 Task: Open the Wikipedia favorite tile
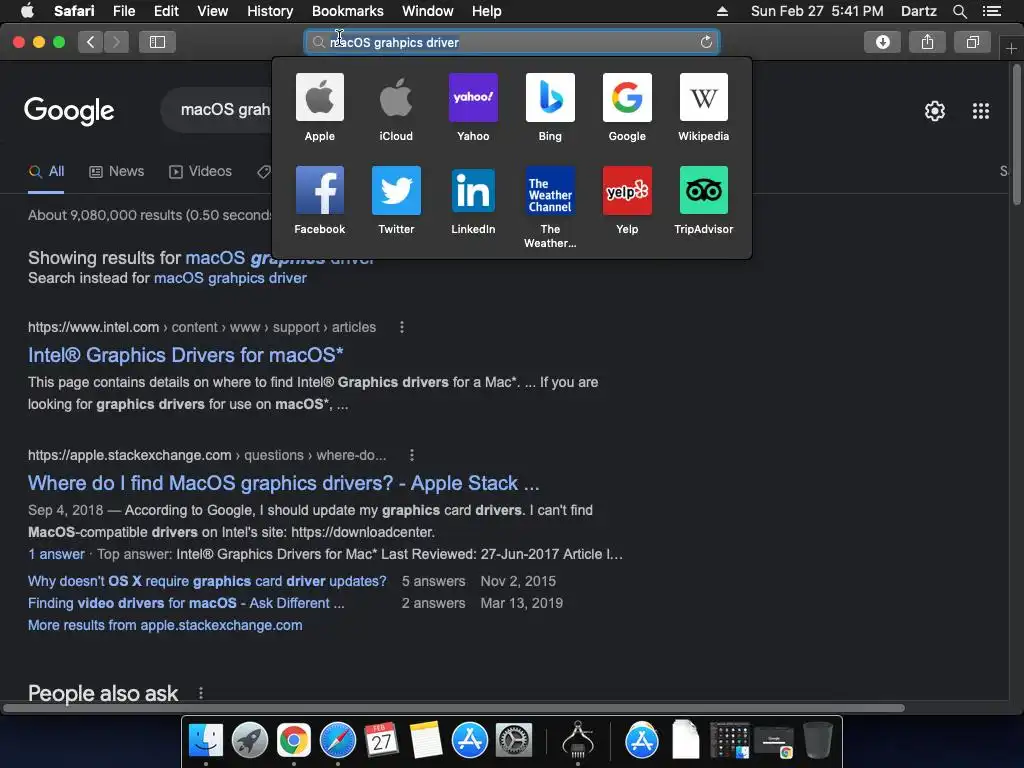(703, 97)
